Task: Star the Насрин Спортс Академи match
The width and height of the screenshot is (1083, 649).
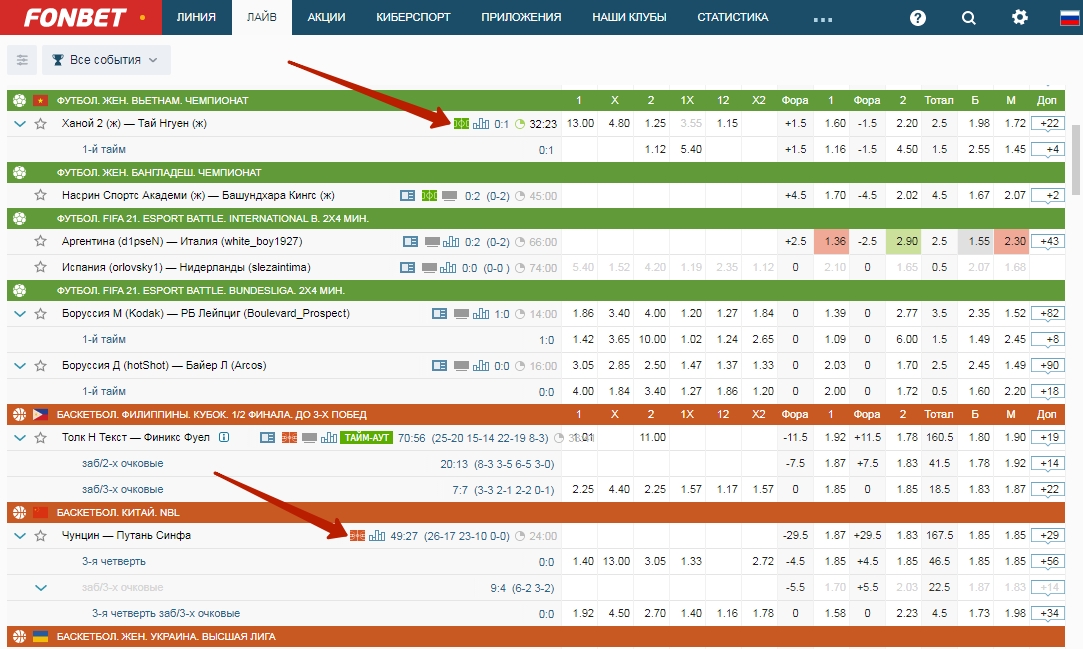Action: [41, 195]
